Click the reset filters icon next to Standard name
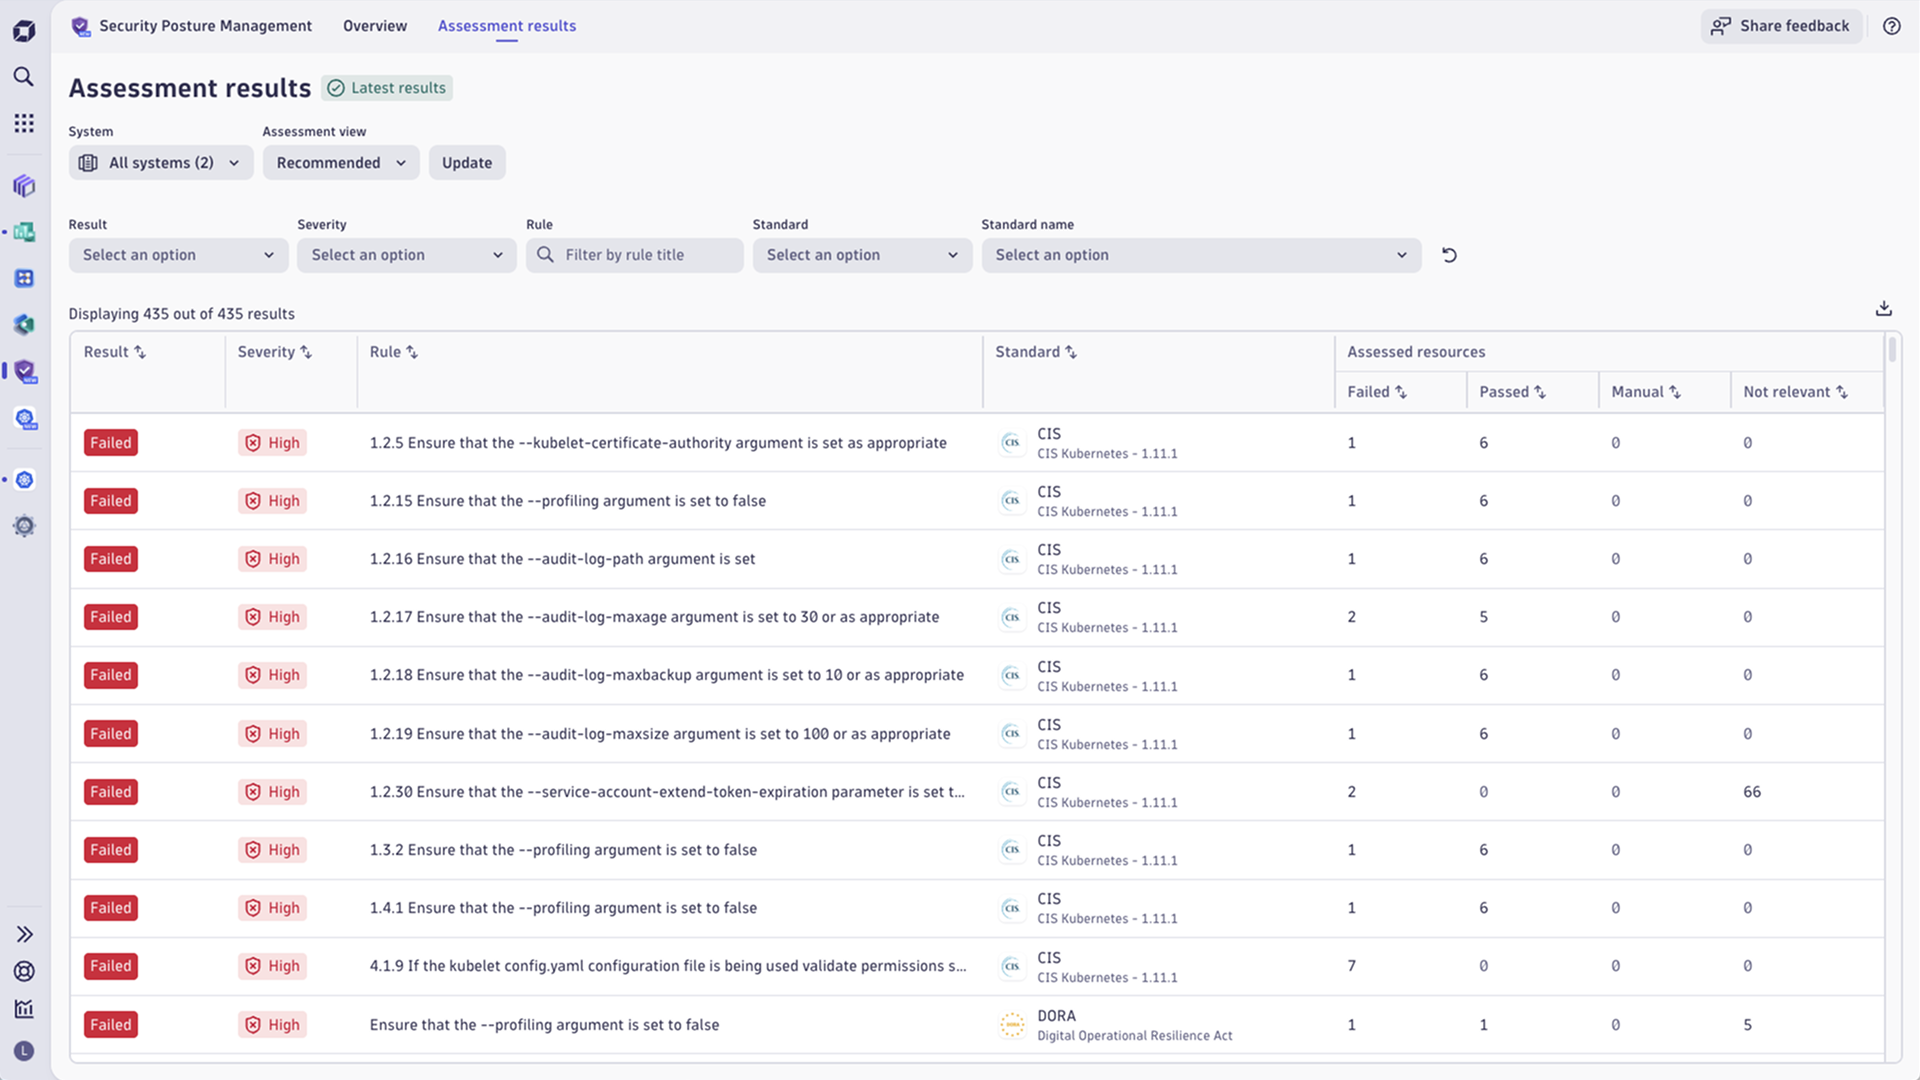 1449,255
